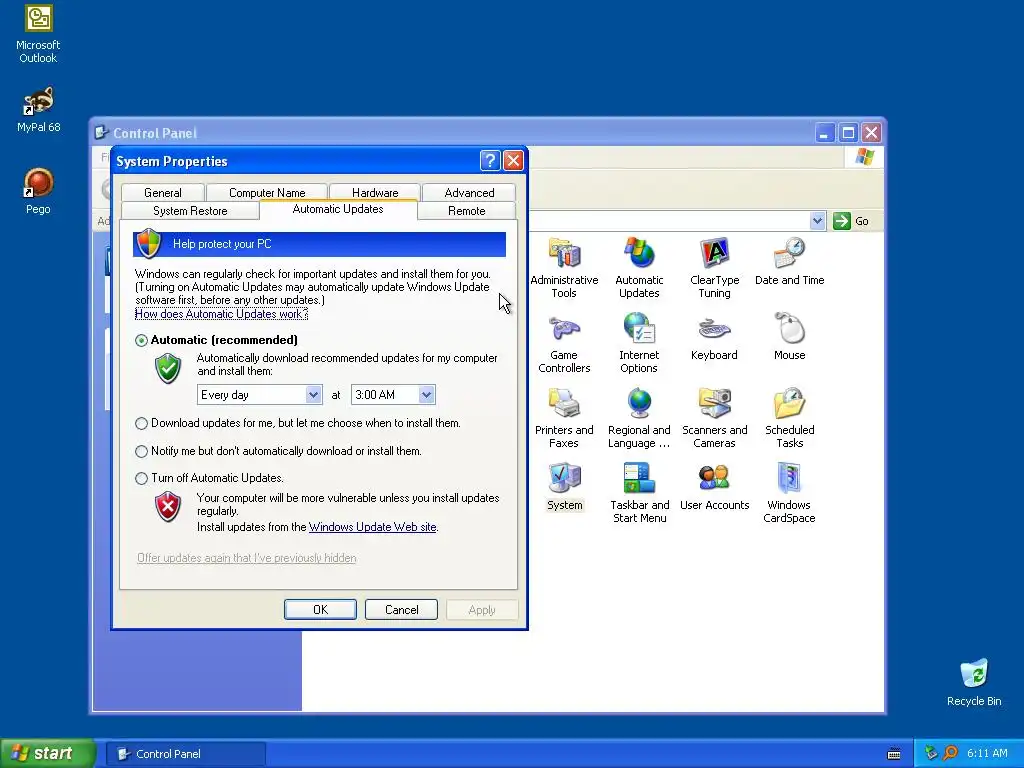Select Microsoft Outlook desktop icon
The height and width of the screenshot is (768, 1024).
point(38,34)
